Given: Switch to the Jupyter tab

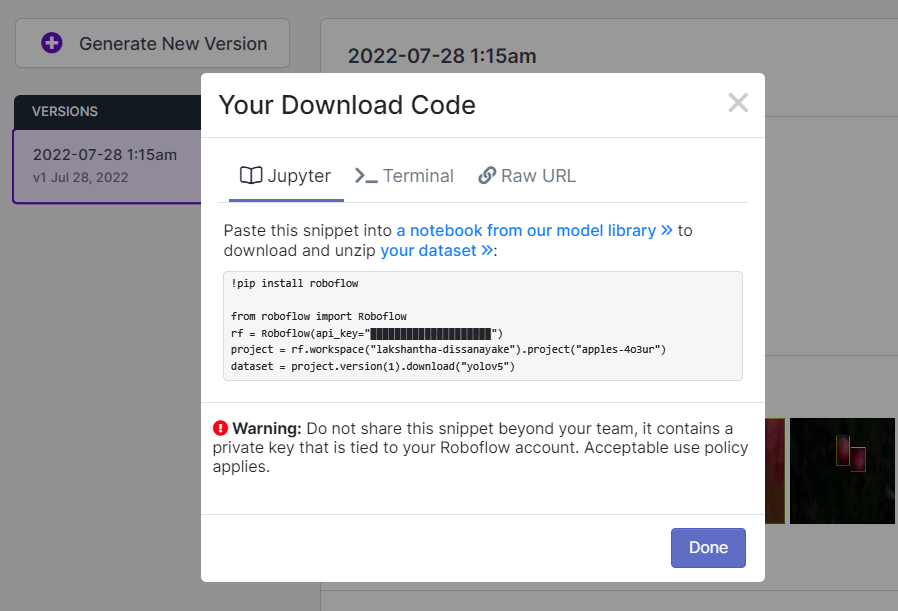Looking at the screenshot, I should [x=286, y=176].
